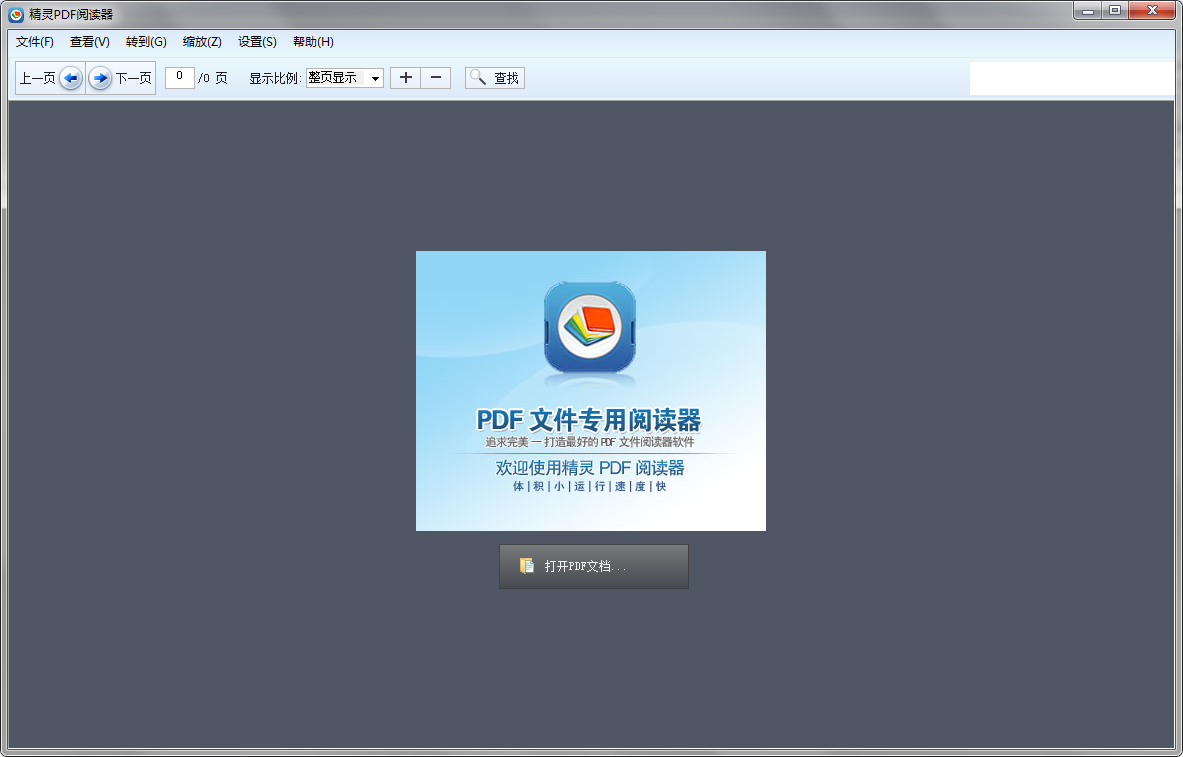Click the search box at top right
The image size is (1183, 757).
tap(1072, 77)
